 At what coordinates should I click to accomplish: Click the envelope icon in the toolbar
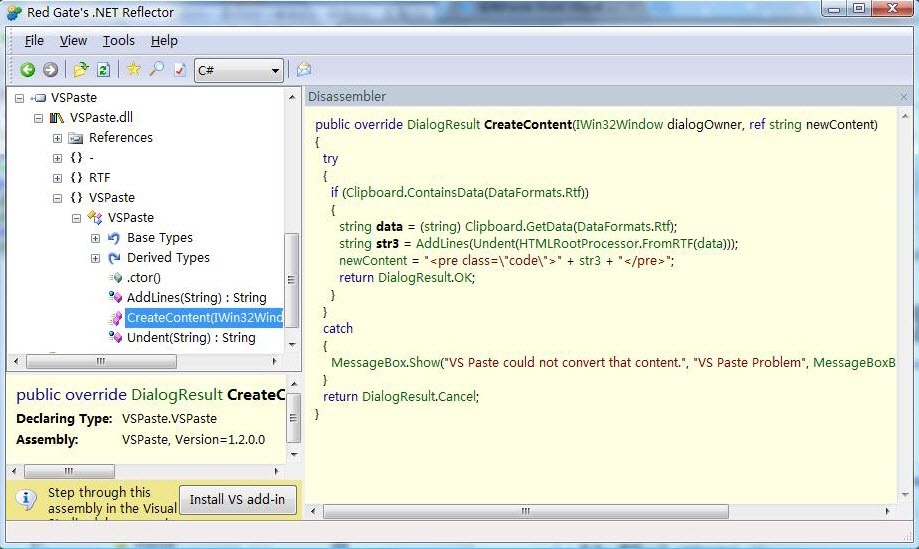[304, 70]
